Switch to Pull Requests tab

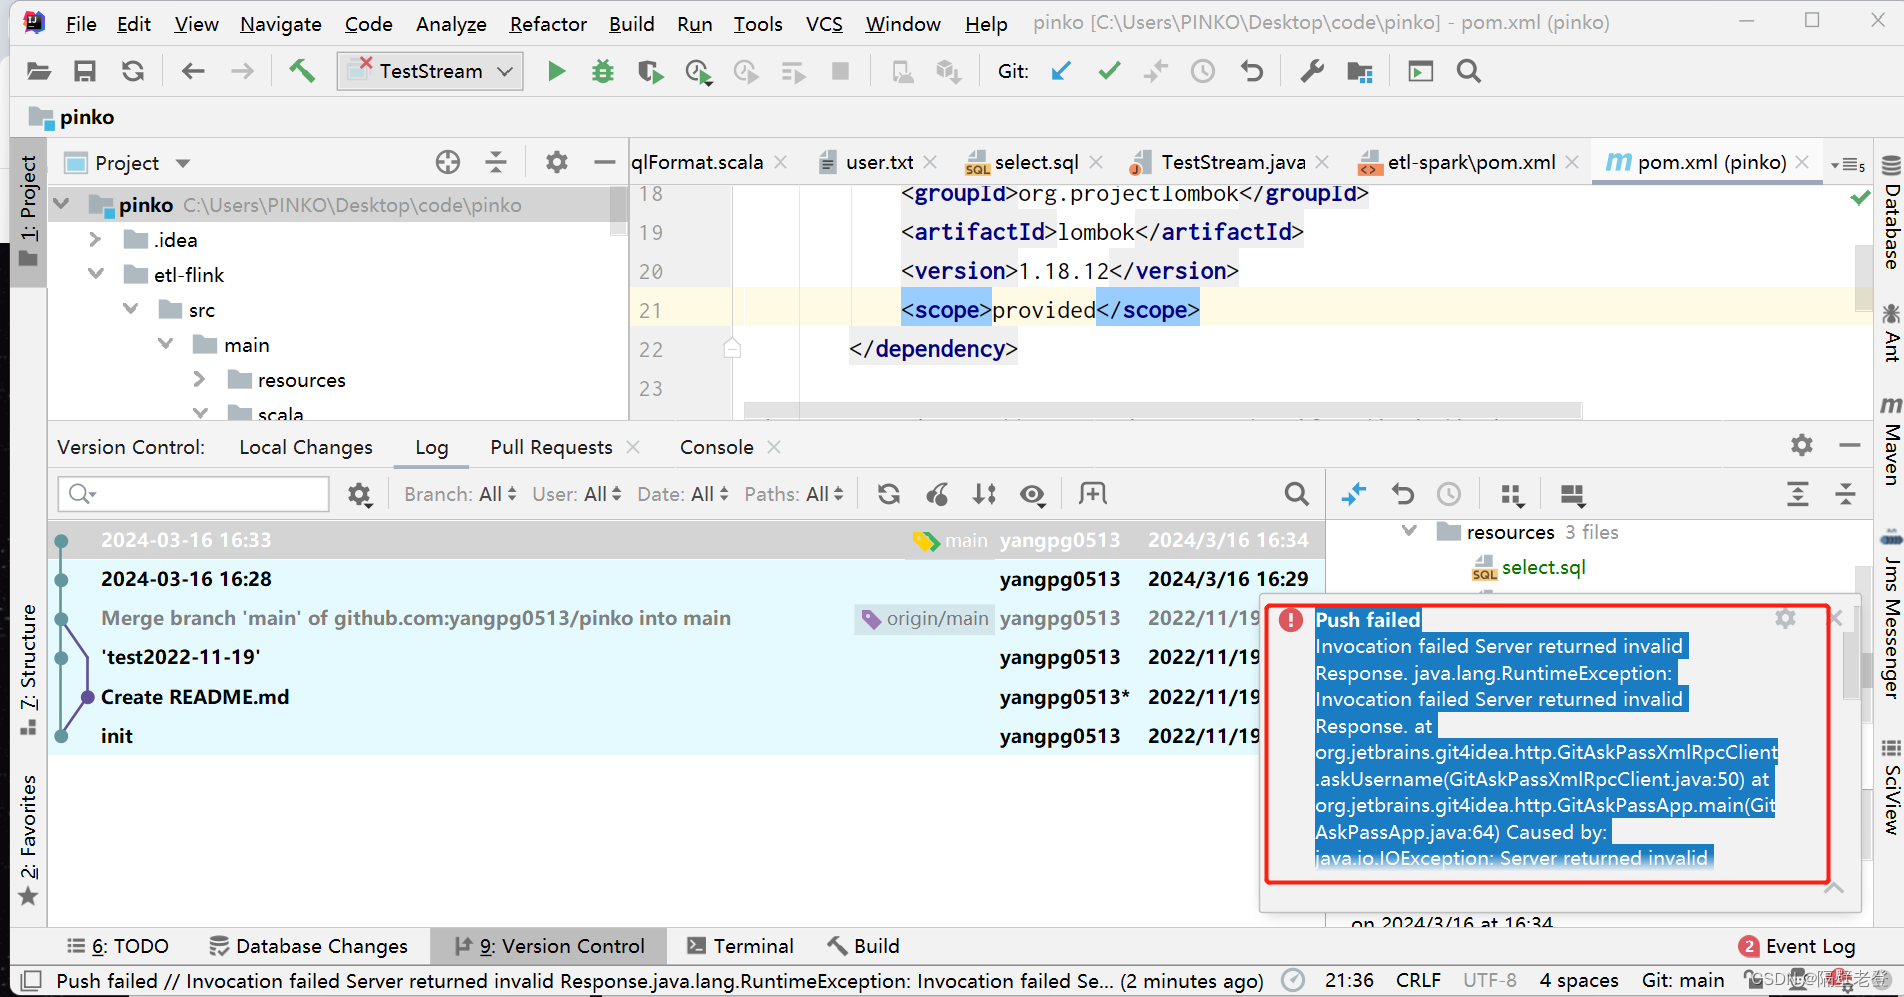pyautogui.click(x=551, y=447)
